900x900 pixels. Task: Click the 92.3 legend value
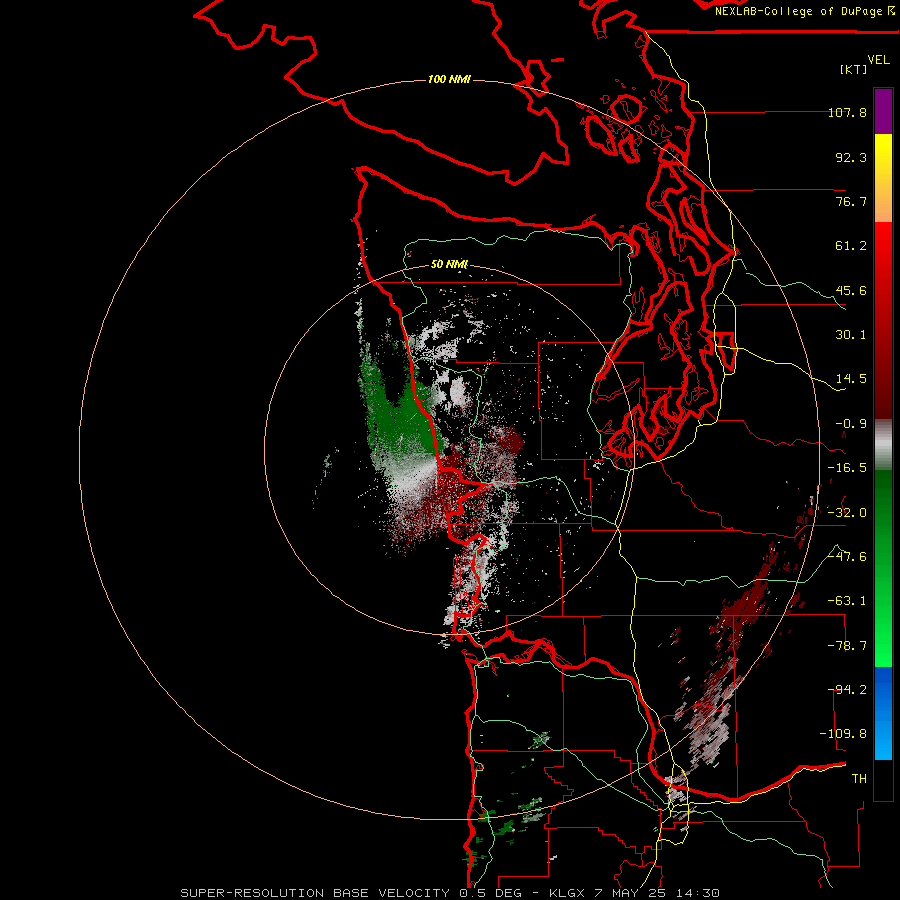[851, 157]
